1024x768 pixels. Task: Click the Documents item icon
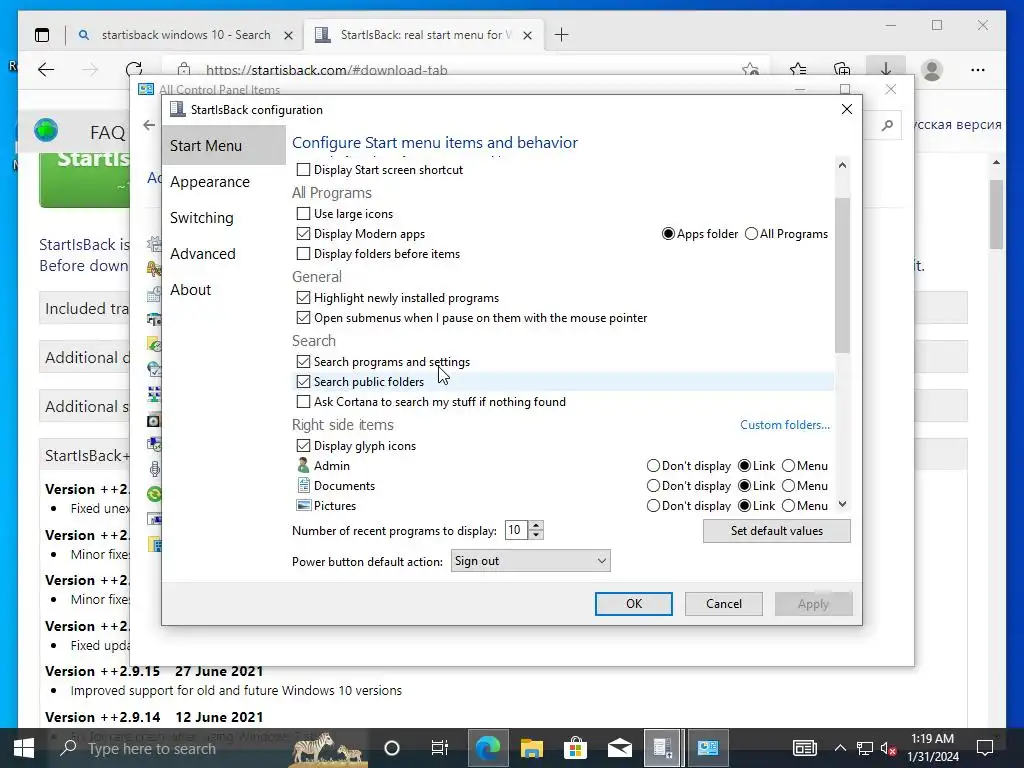(x=303, y=485)
